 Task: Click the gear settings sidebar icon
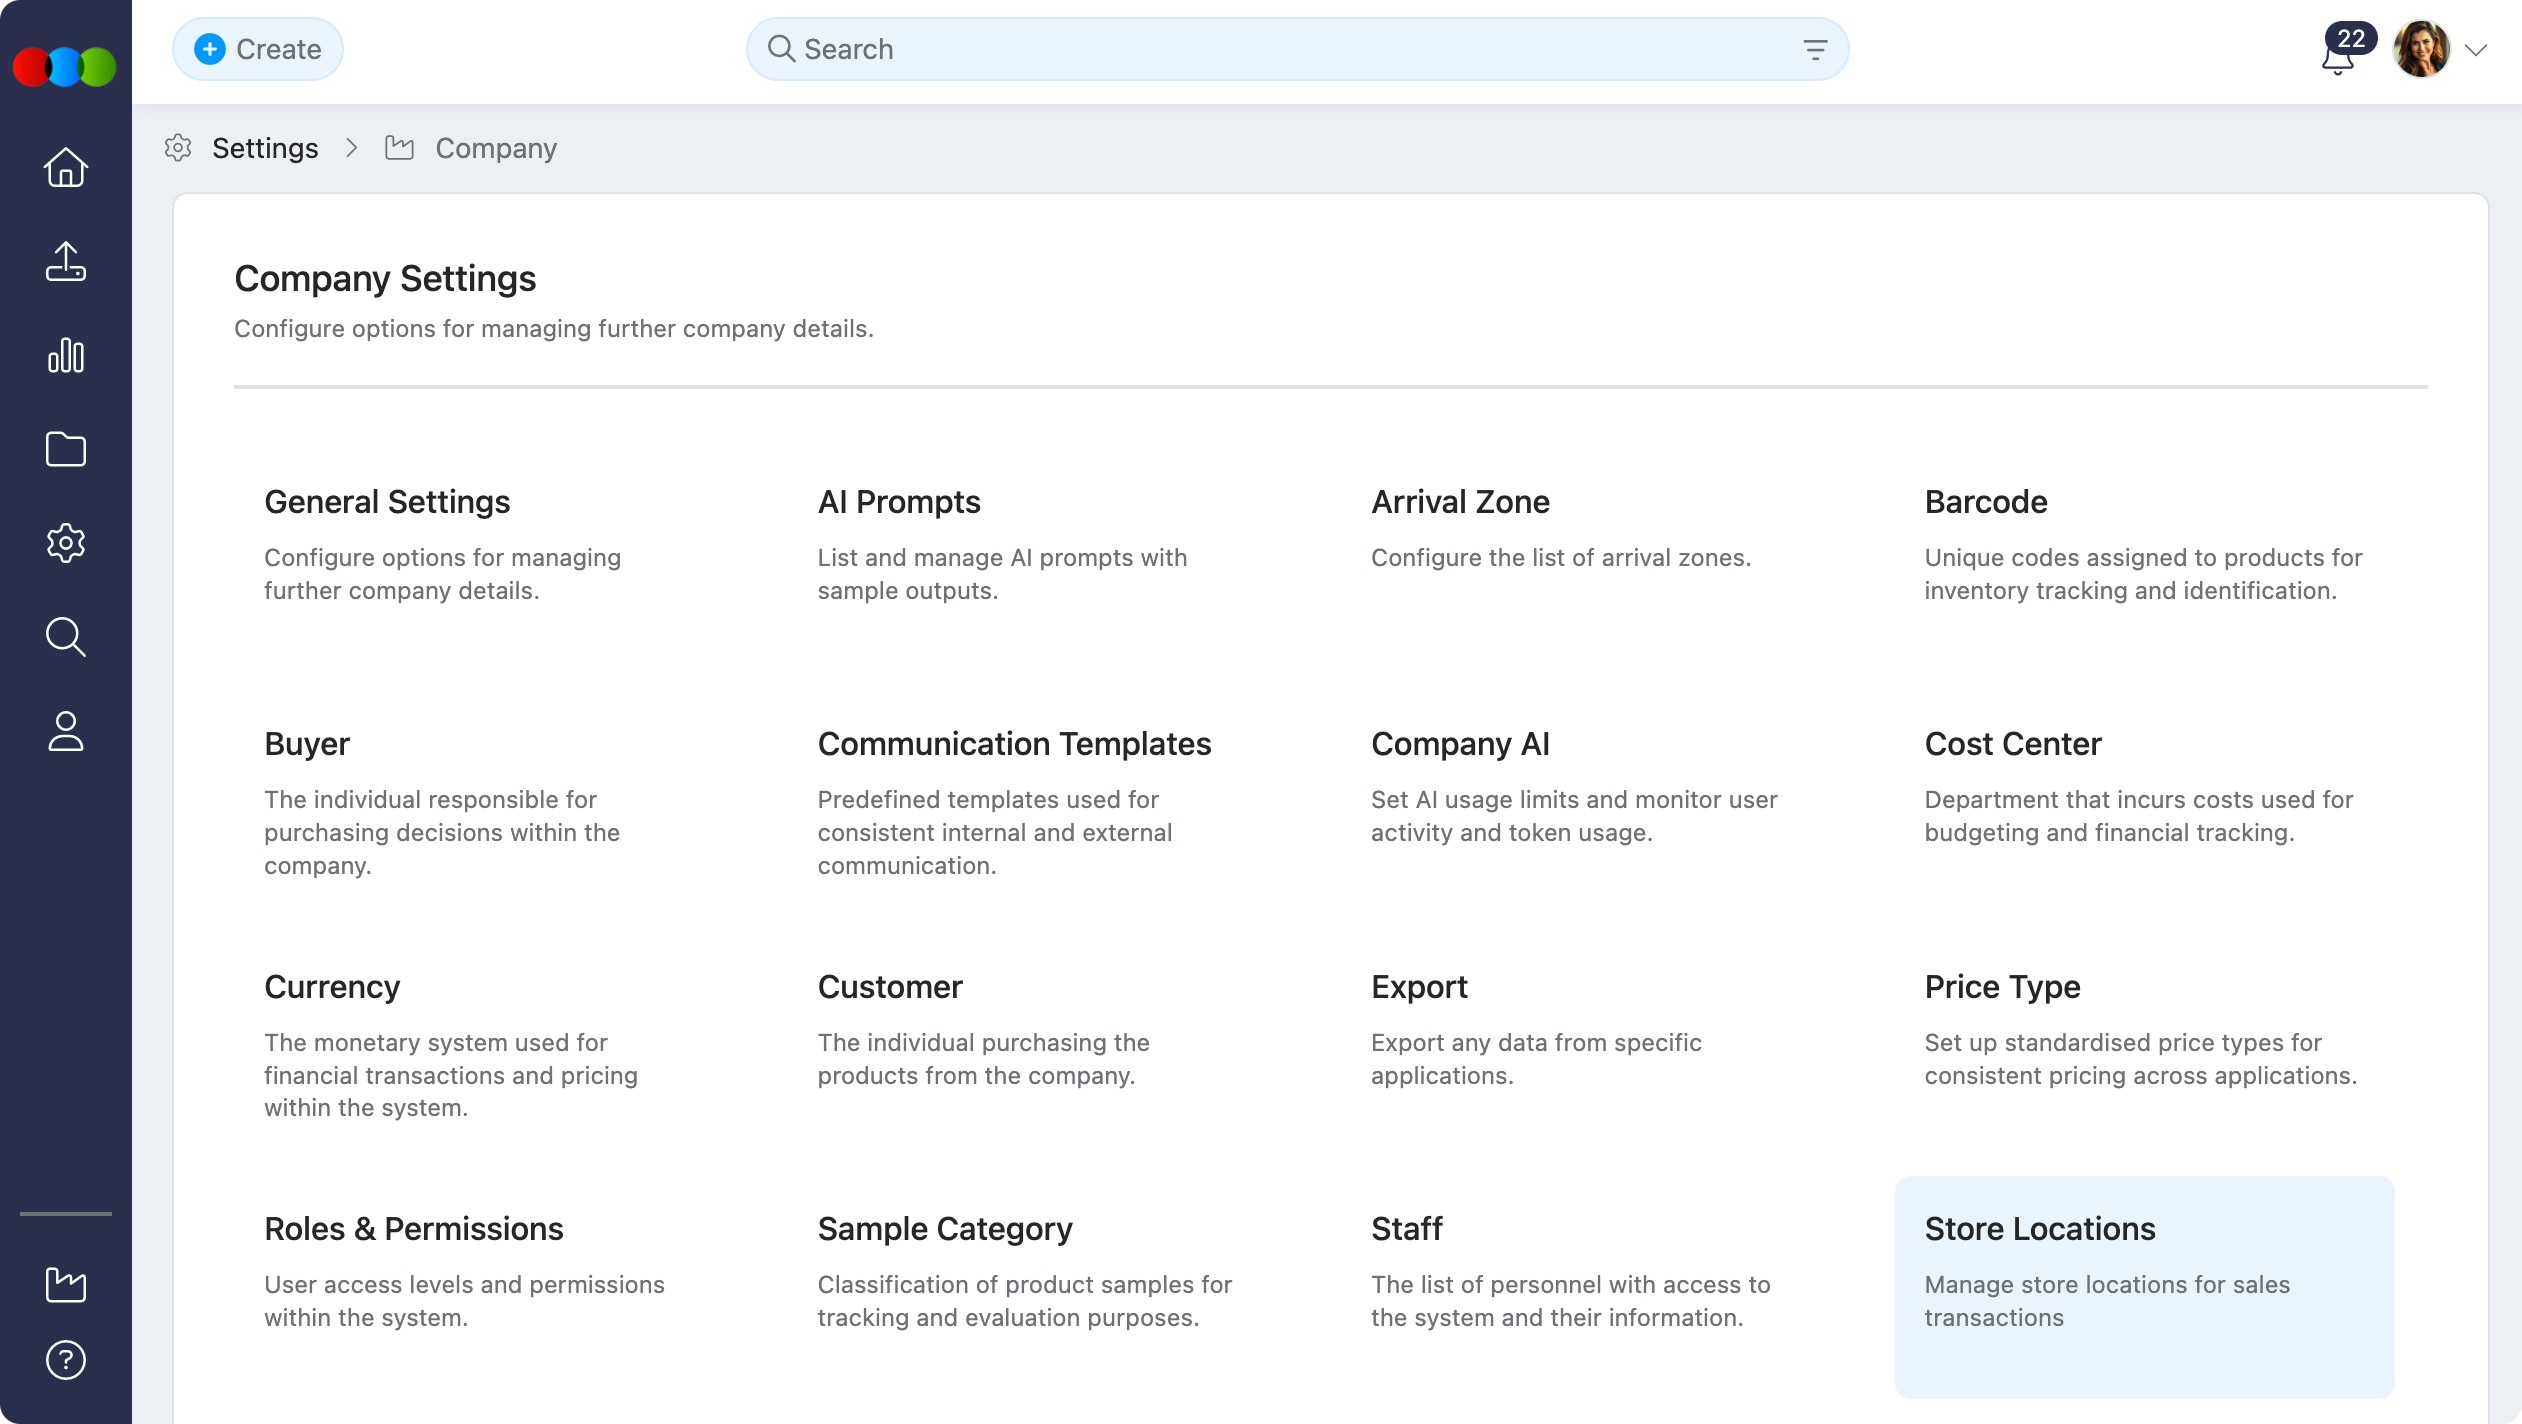66,543
